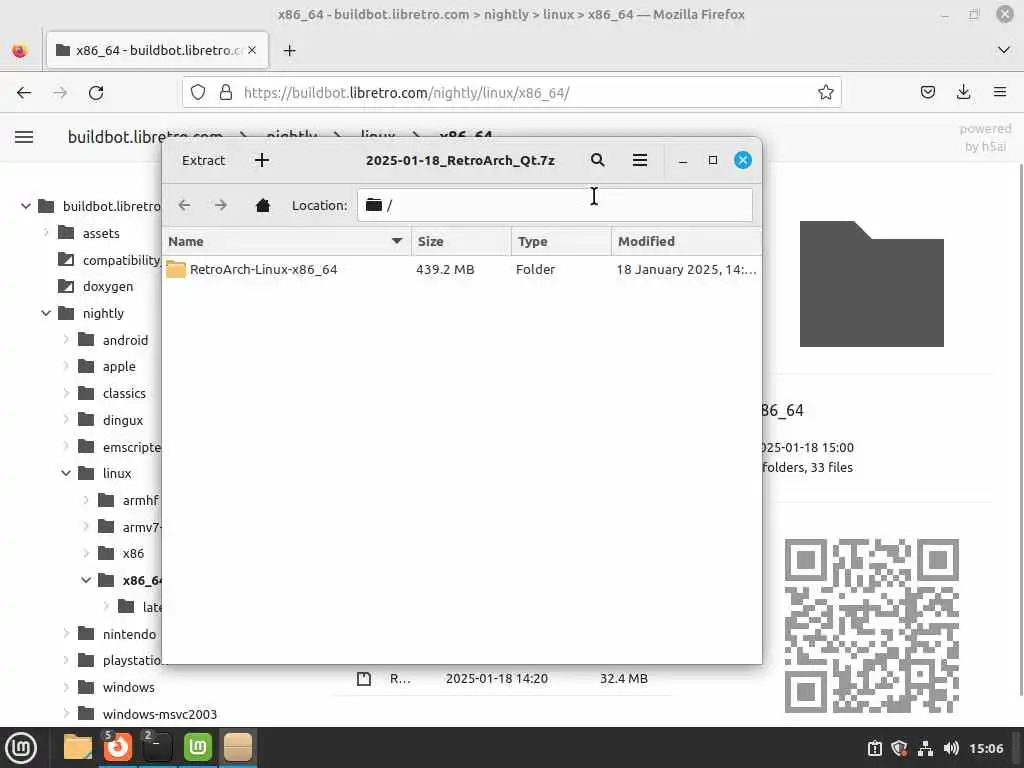Open the windows folder in tree
The height and width of the screenshot is (768, 1024).
coord(116,687)
